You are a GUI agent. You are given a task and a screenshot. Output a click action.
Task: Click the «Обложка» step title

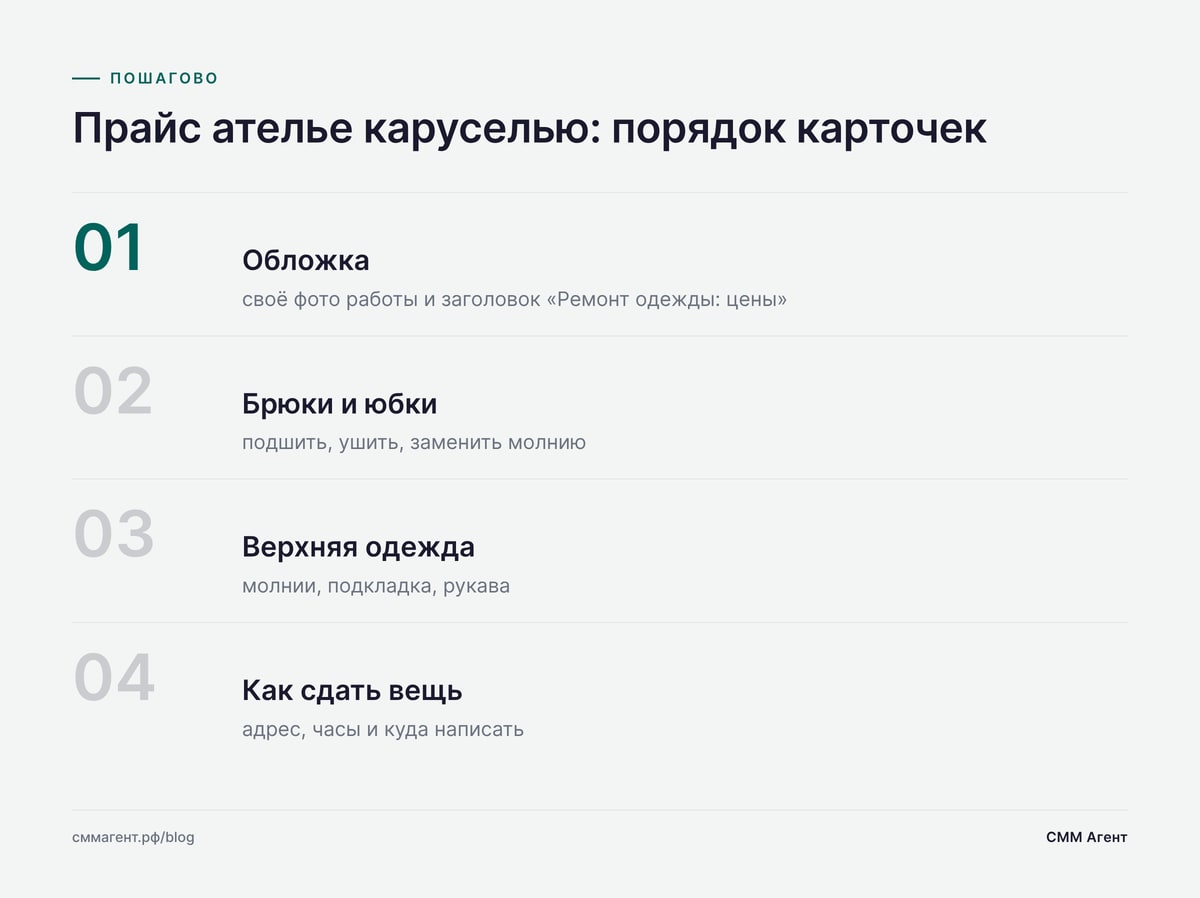click(306, 261)
